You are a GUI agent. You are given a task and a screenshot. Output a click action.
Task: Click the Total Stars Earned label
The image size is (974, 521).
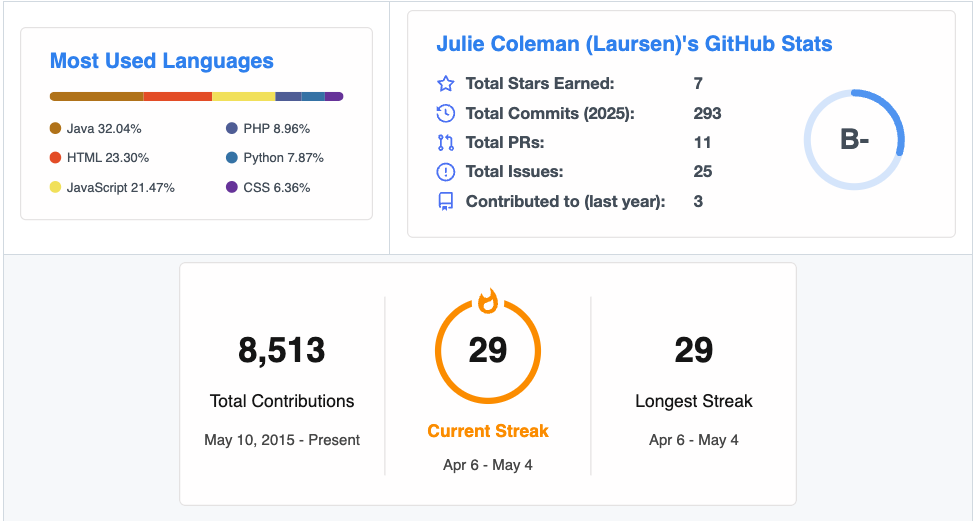tap(540, 83)
